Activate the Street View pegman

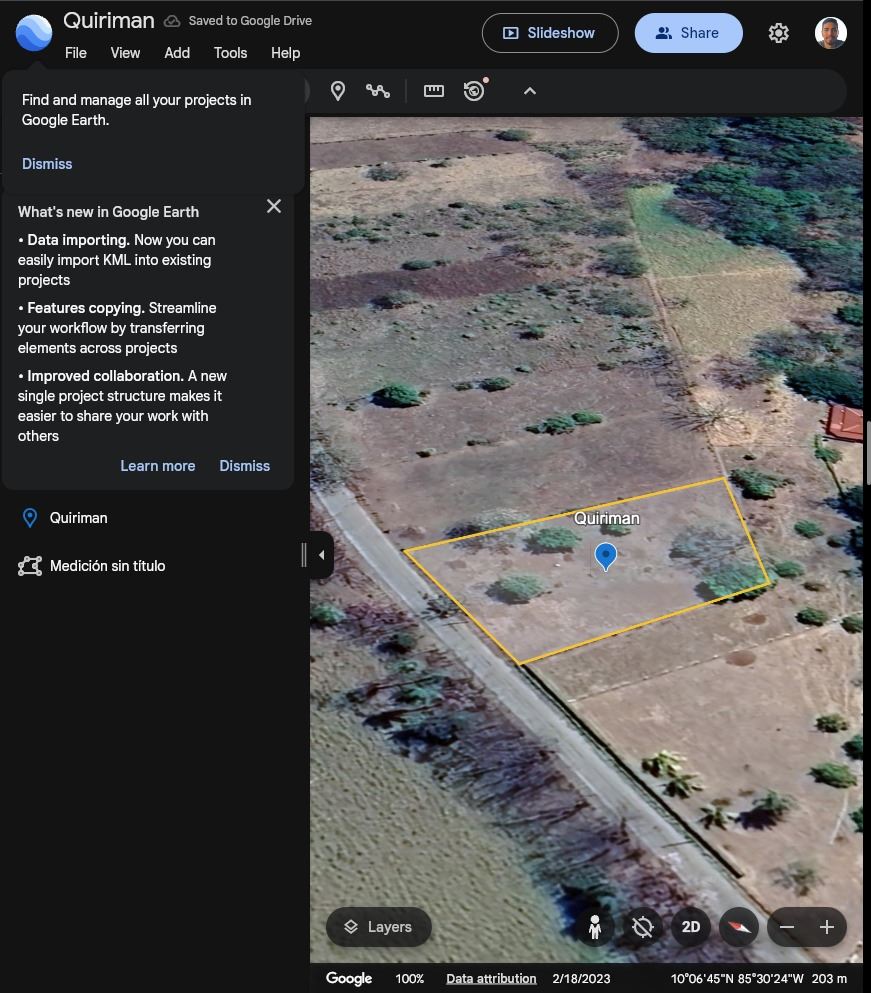pyautogui.click(x=594, y=927)
